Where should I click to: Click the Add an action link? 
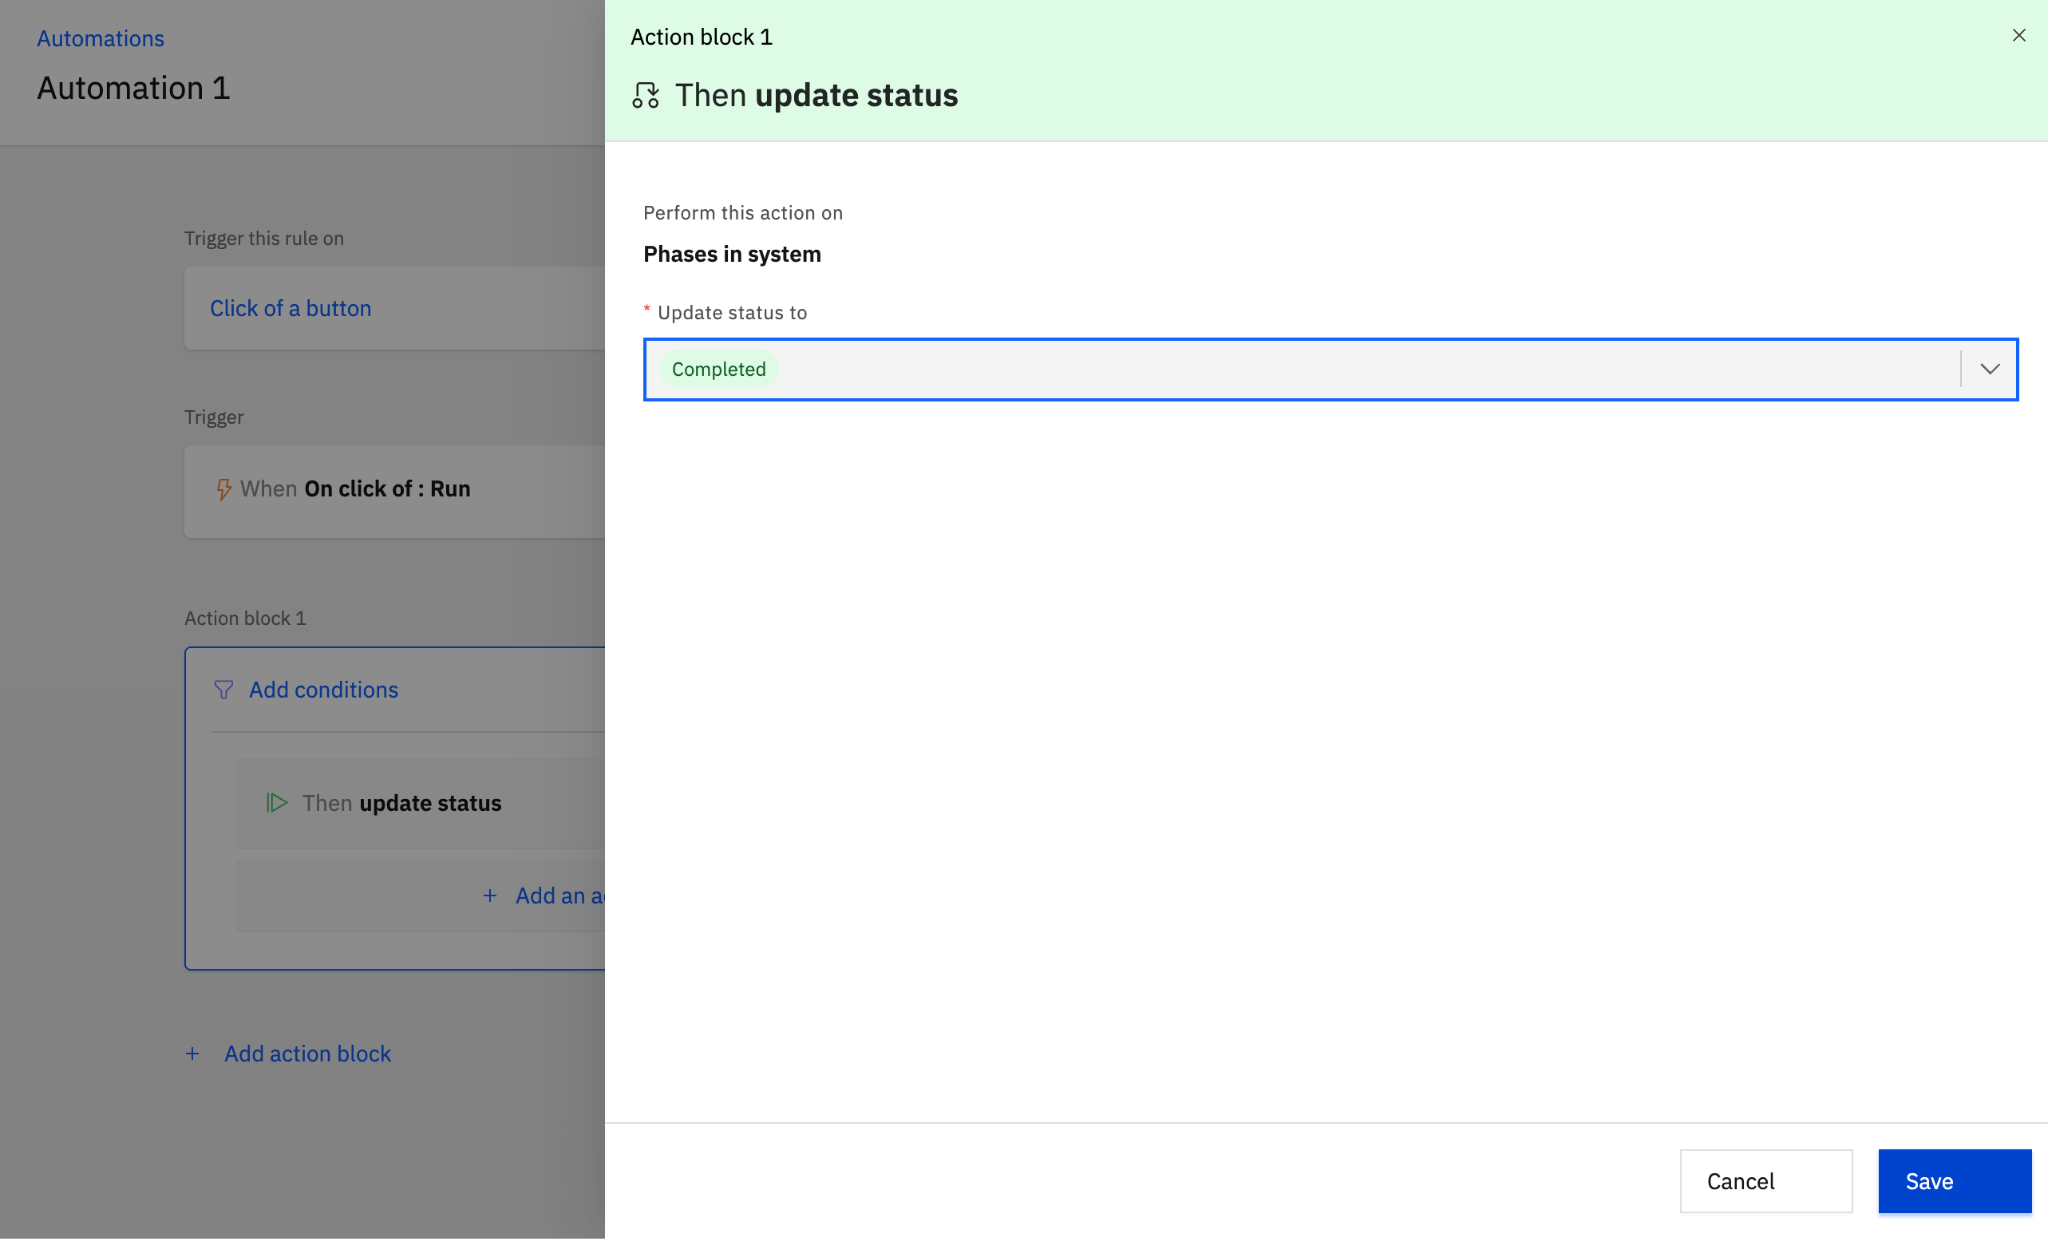pyautogui.click(x=558, y=896)
